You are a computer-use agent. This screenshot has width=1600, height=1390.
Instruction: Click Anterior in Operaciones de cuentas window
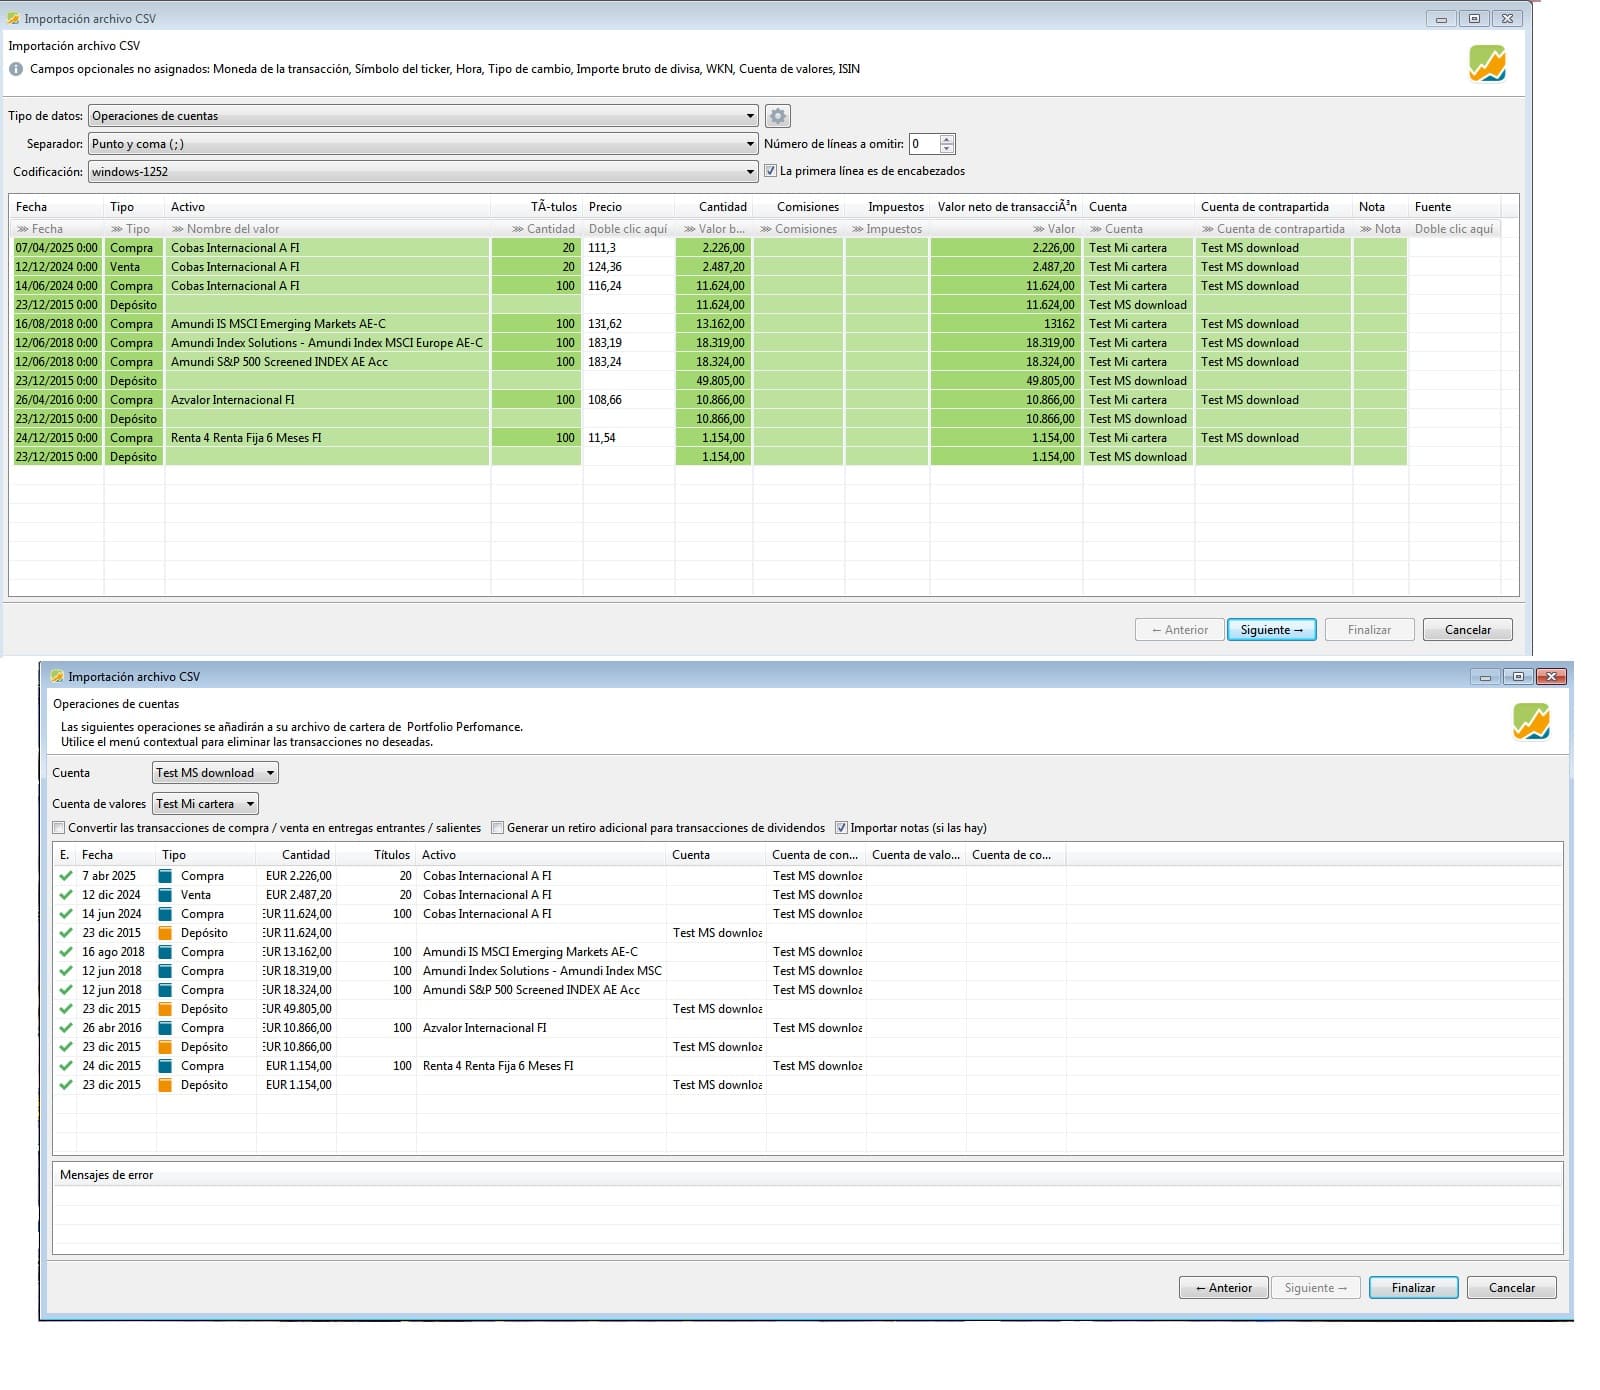point(1224,1288)
